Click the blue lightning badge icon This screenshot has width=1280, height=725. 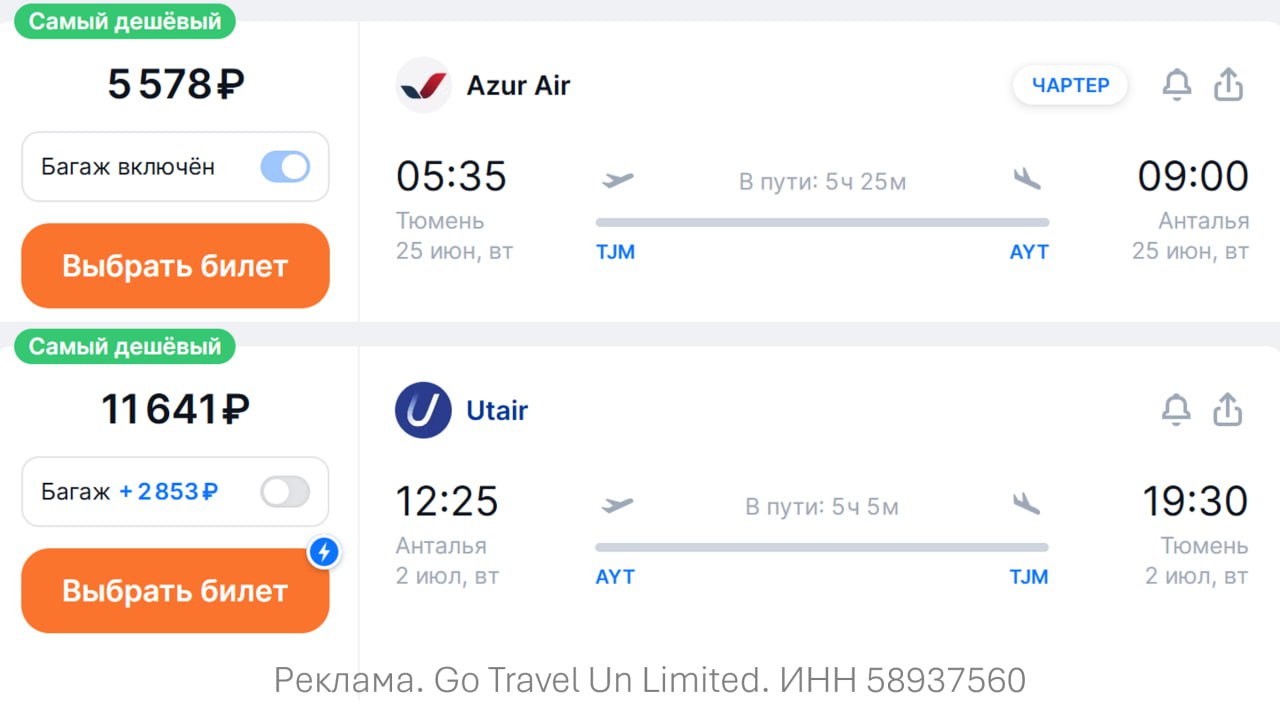pos(324,552)
